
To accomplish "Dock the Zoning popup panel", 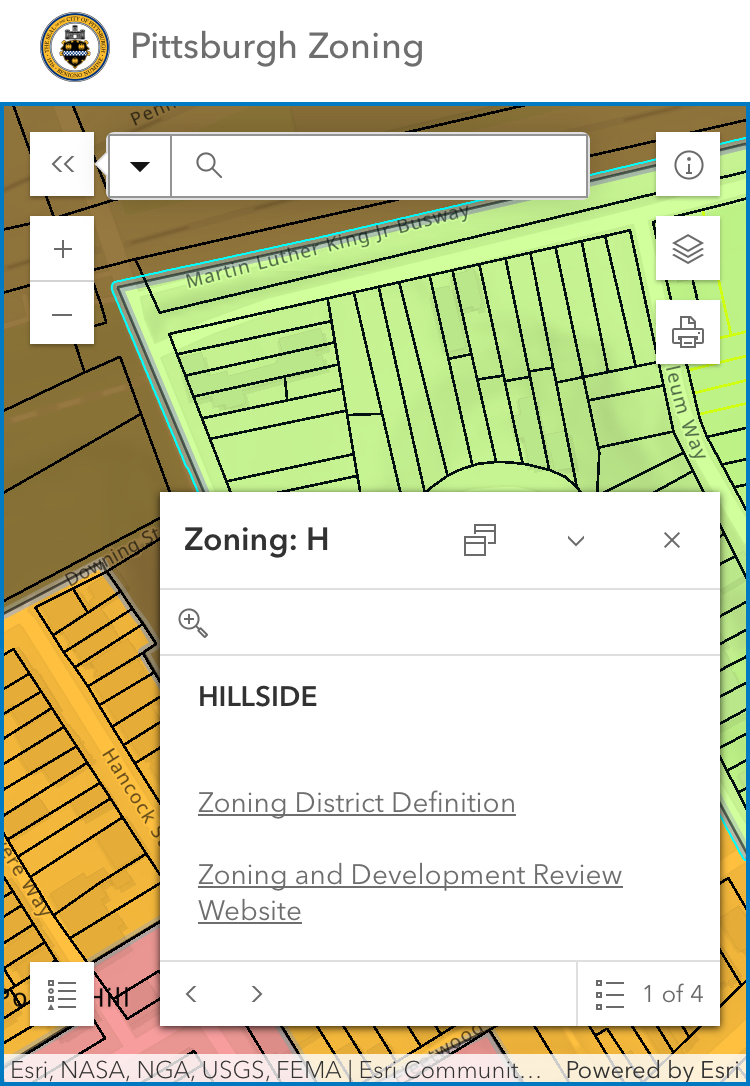I will [x=480, y=540].
